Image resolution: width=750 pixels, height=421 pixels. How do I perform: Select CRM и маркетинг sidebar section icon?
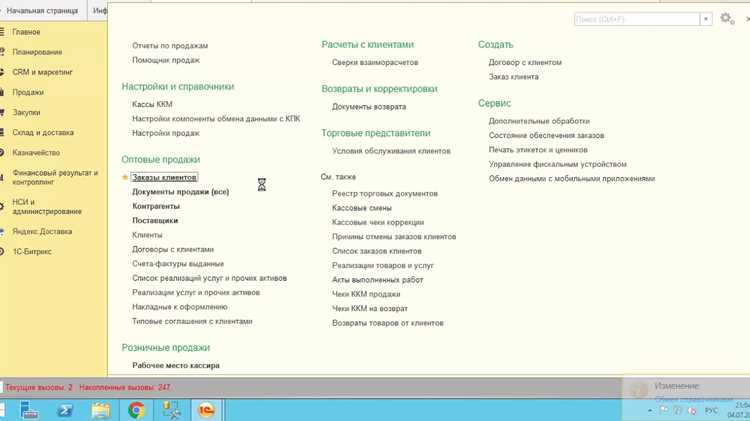point(2,72)
